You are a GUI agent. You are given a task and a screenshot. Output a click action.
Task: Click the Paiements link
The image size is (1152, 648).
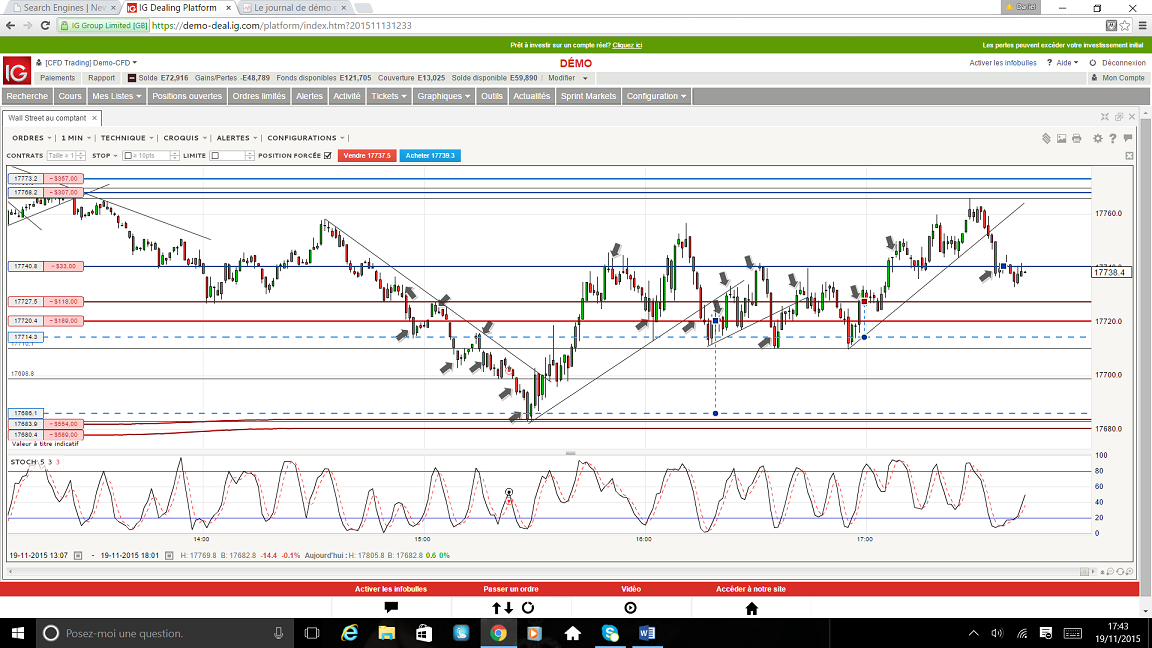pyautogui.click(x=57, y=78)
